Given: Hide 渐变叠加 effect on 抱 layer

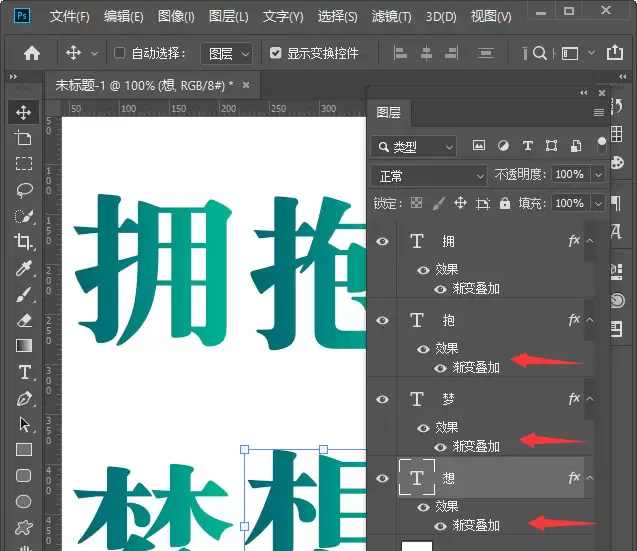Looking at the screenshot, I should coord(440,368).
